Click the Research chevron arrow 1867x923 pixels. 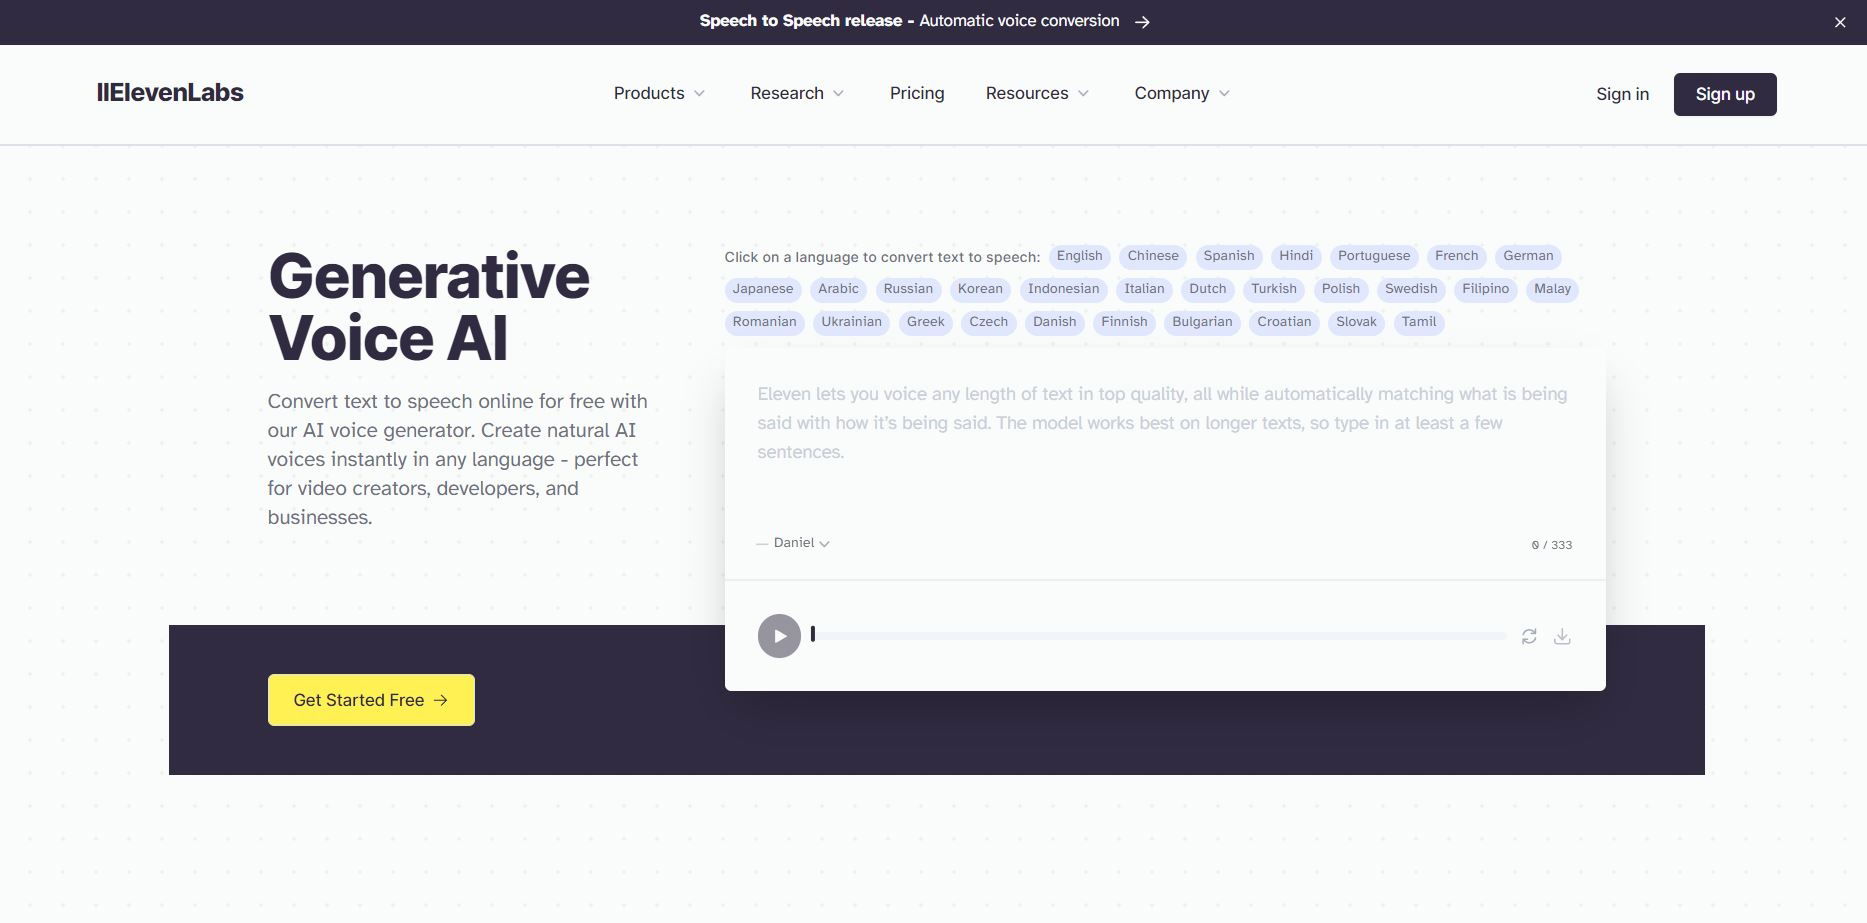838,94
